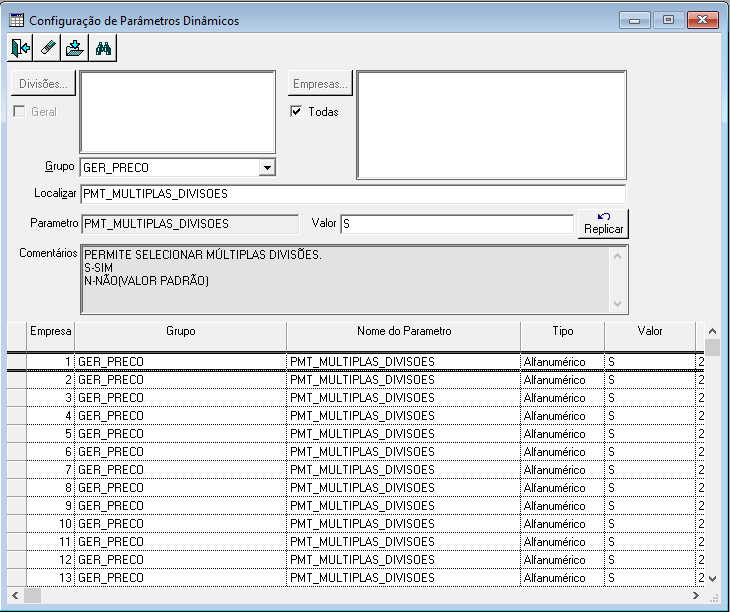
Task: Select Alfanumérico cell in Empresa 2 row
Action: [x=562, y=380]
